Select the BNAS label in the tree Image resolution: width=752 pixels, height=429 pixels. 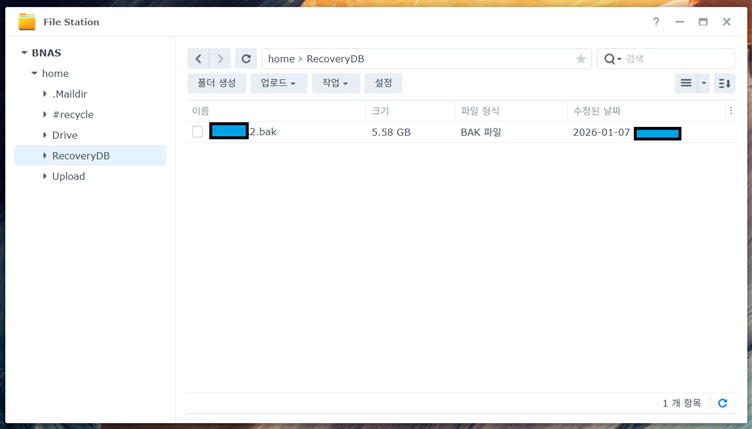(x=47, y=53)
